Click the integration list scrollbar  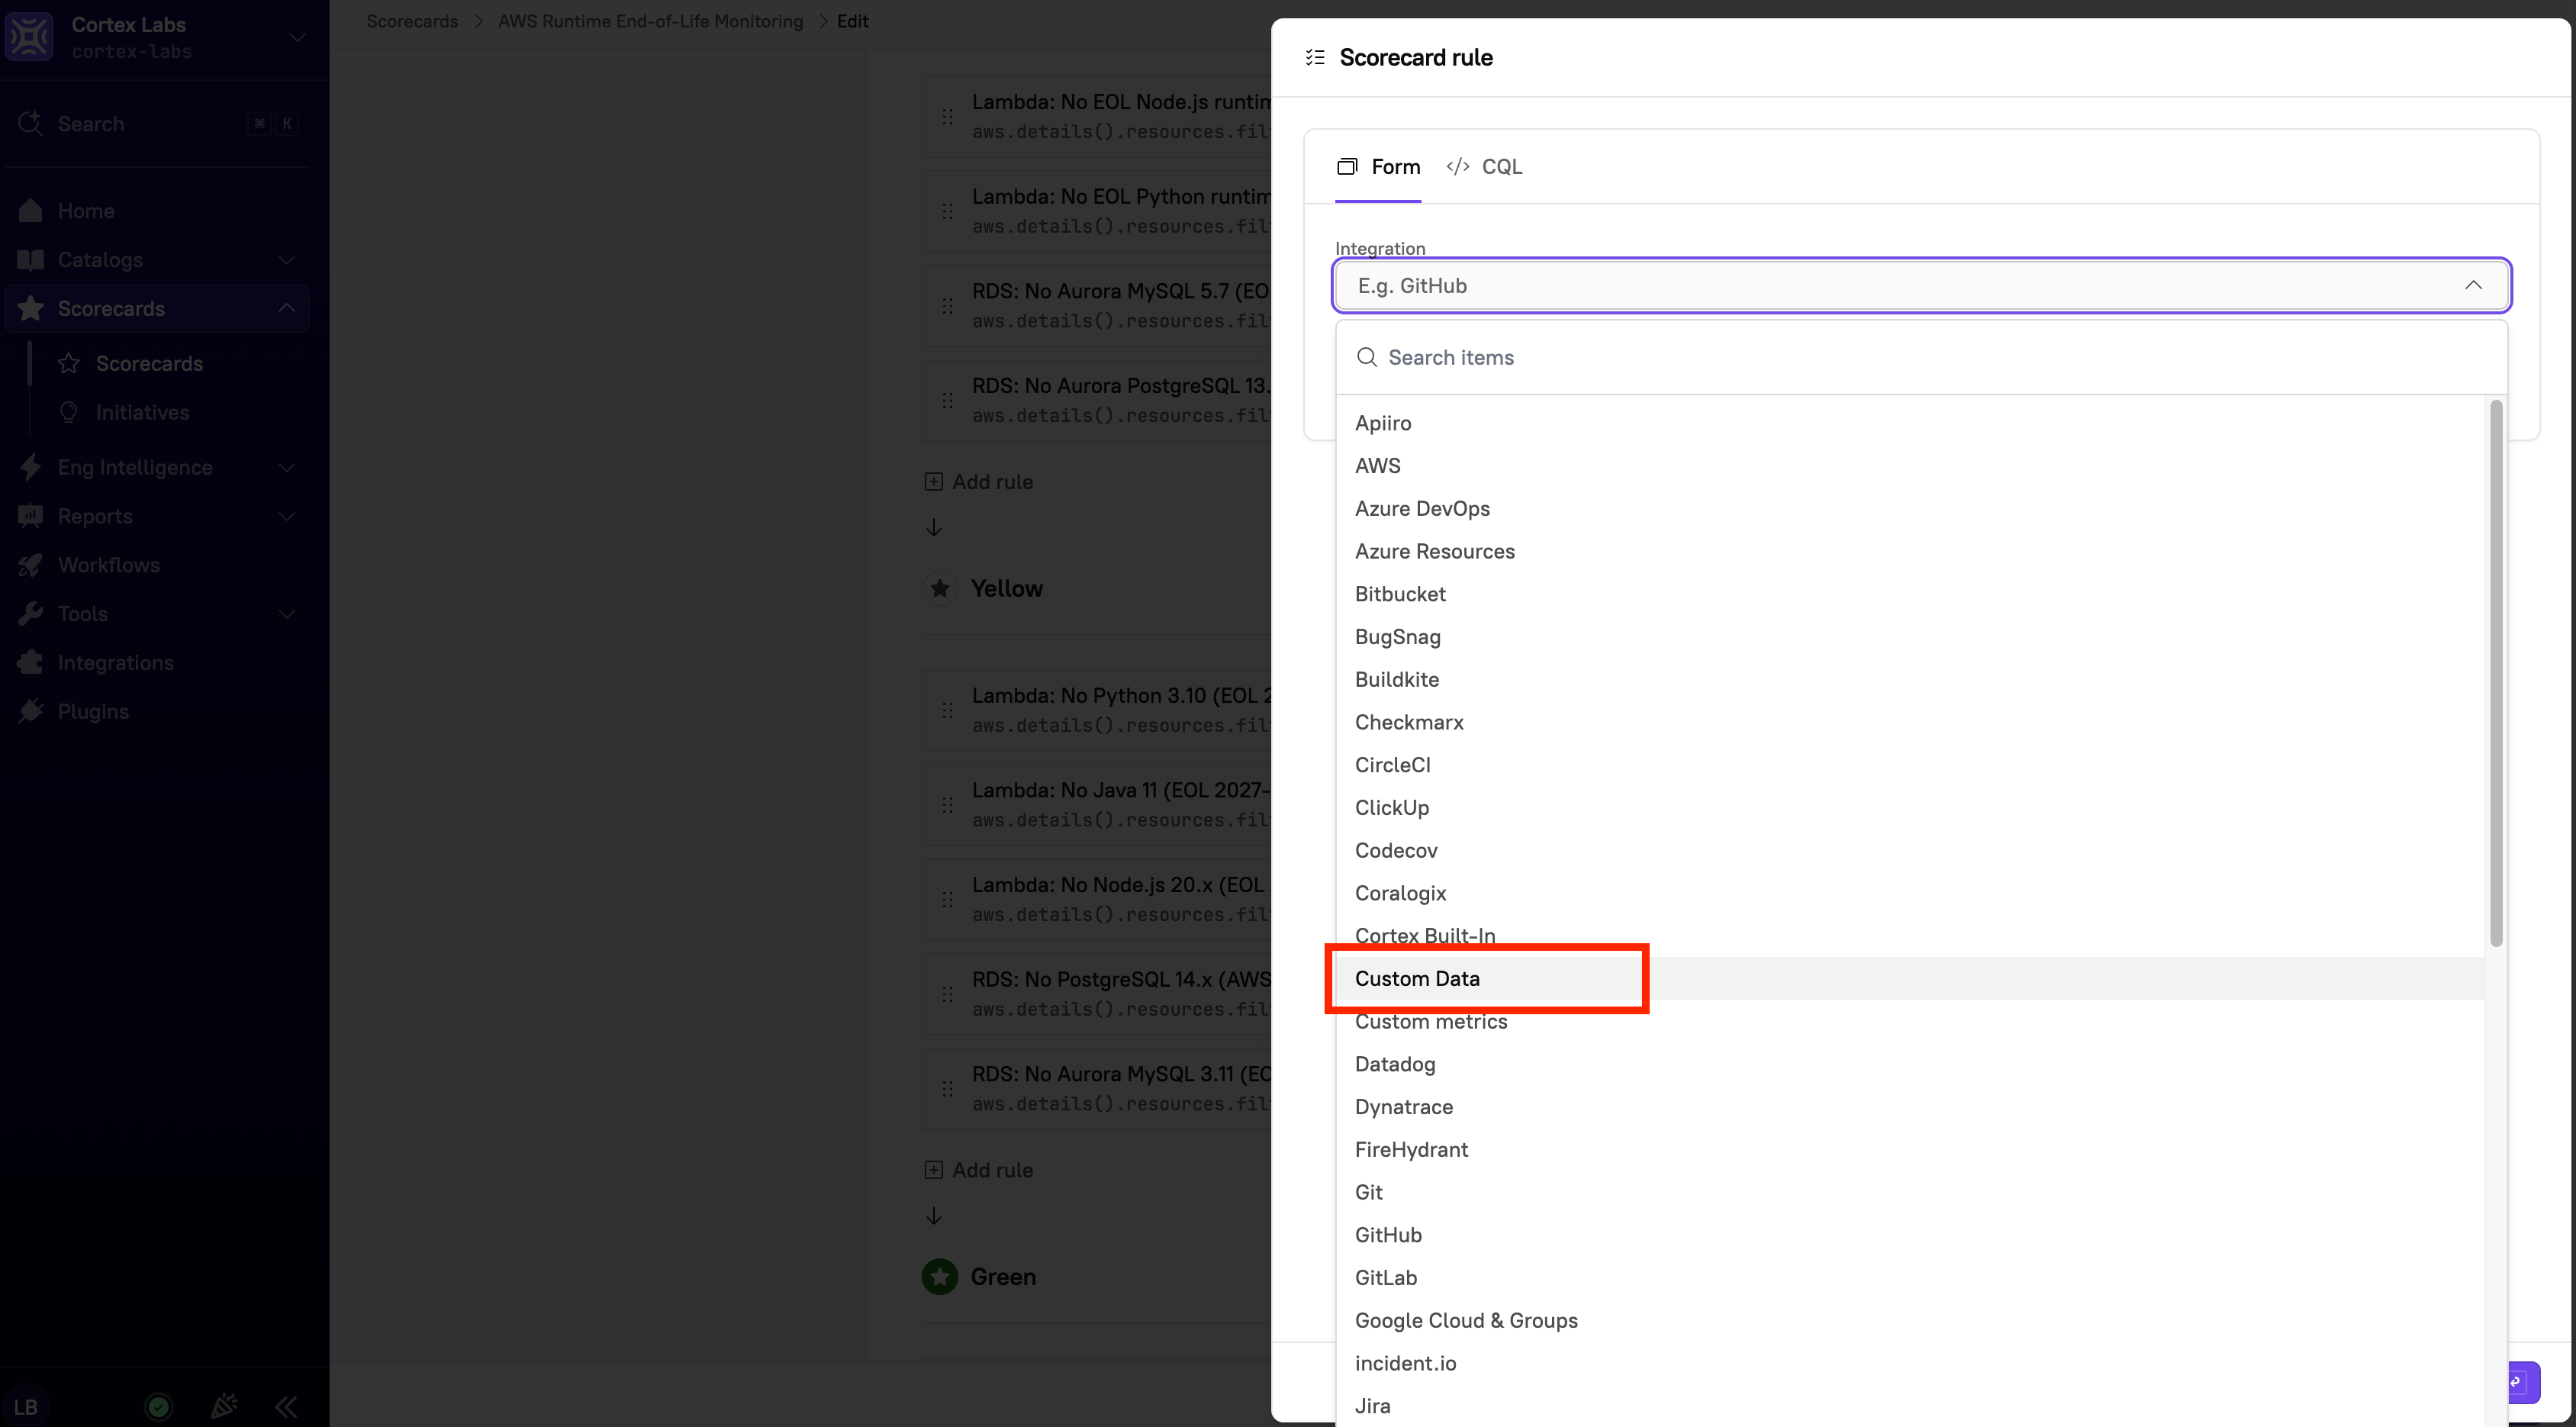click(2496, 673)
